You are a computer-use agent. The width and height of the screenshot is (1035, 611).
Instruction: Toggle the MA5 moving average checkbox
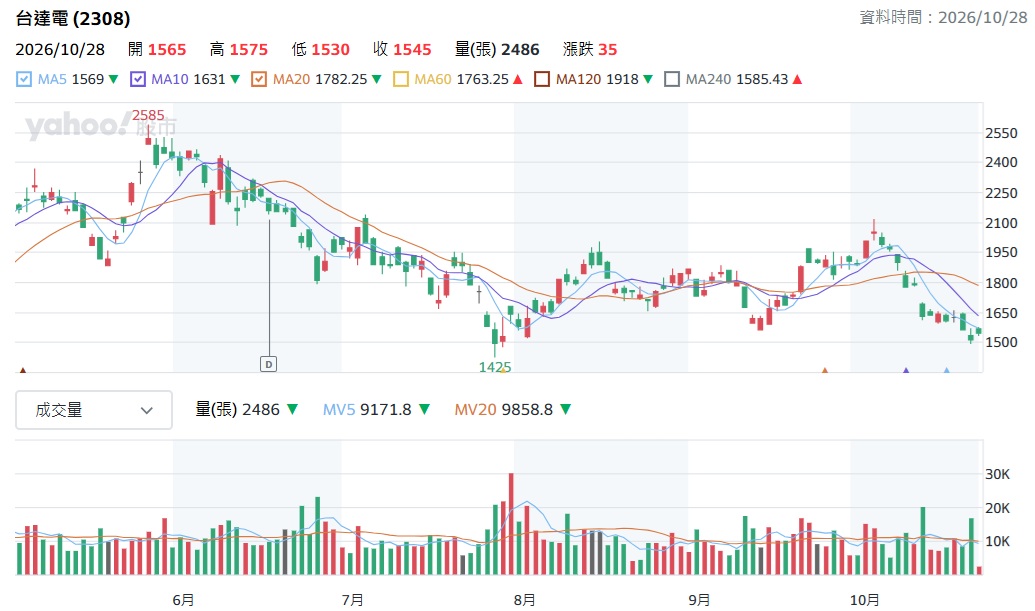24,79
